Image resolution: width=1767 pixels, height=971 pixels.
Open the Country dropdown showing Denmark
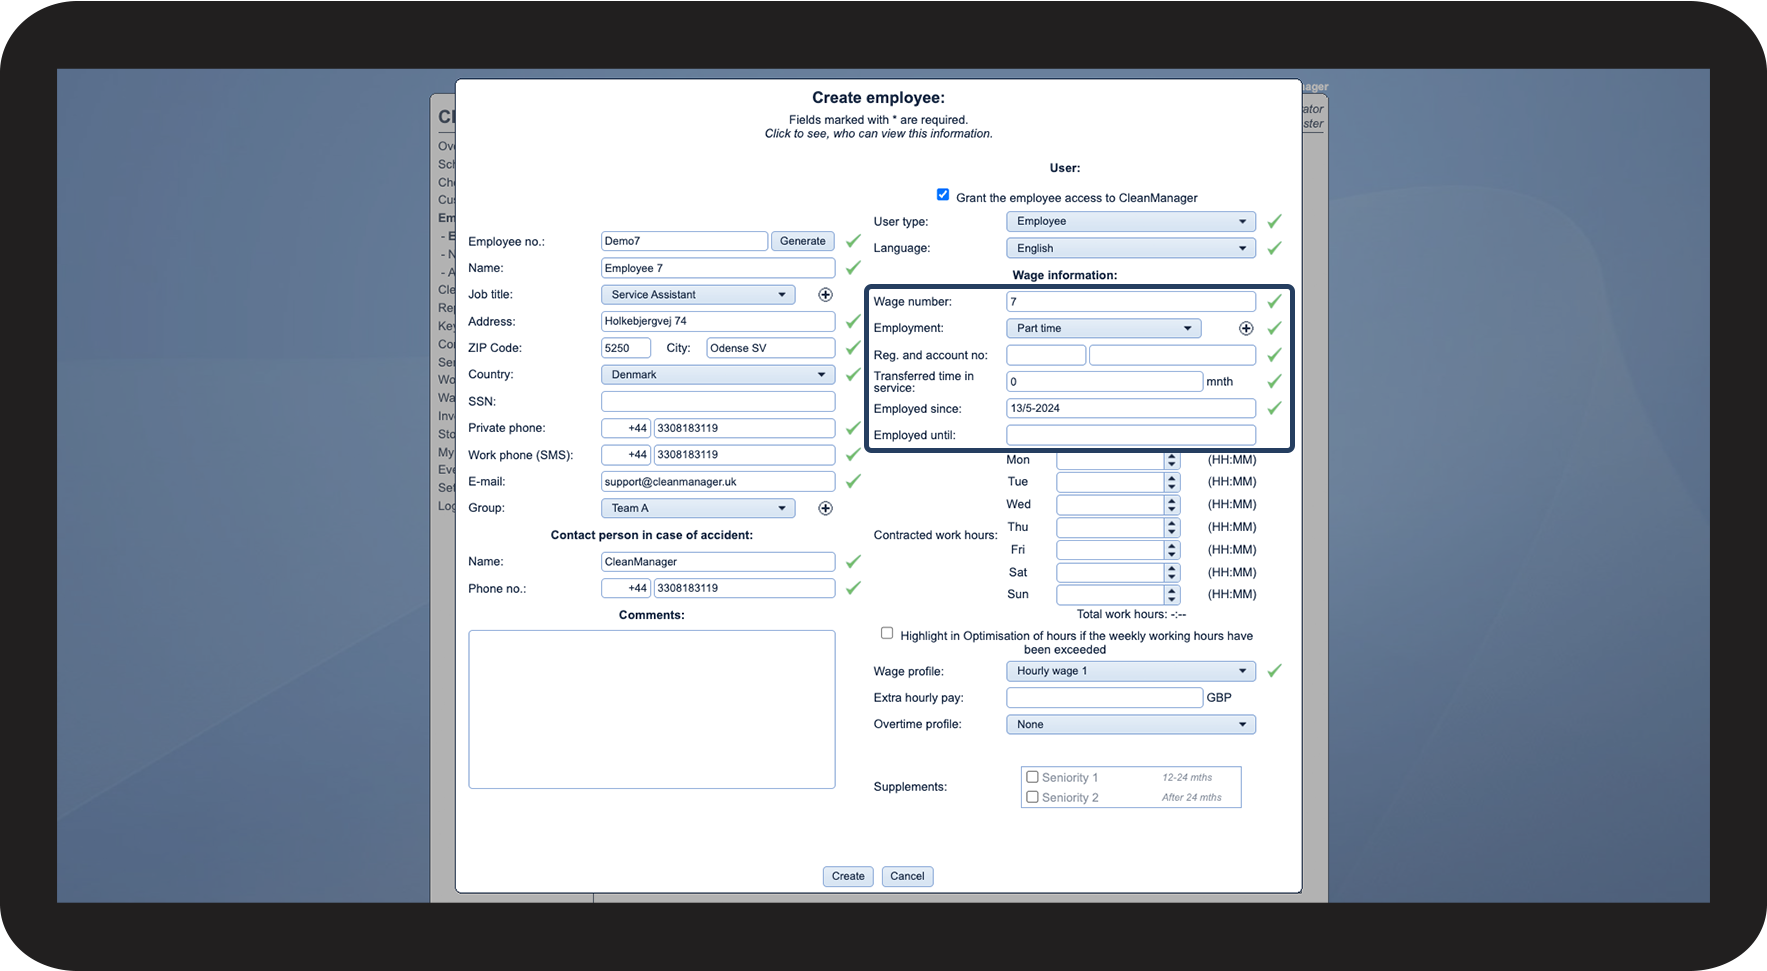tap(718, 375)
